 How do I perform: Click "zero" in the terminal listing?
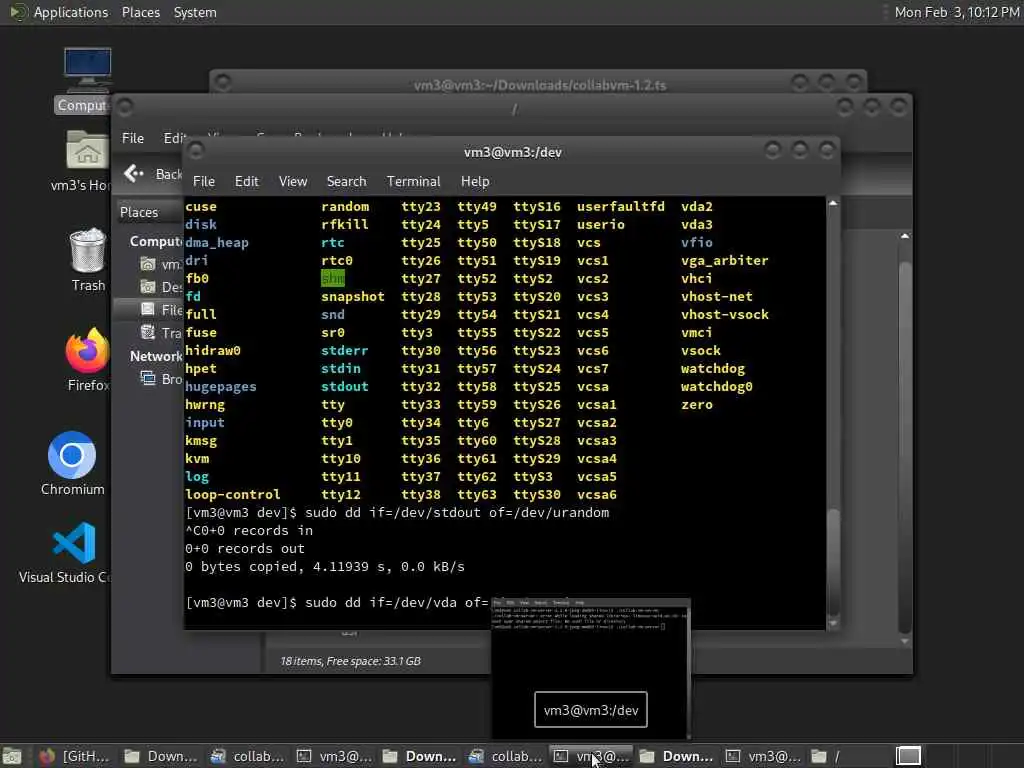coord(697,404)
